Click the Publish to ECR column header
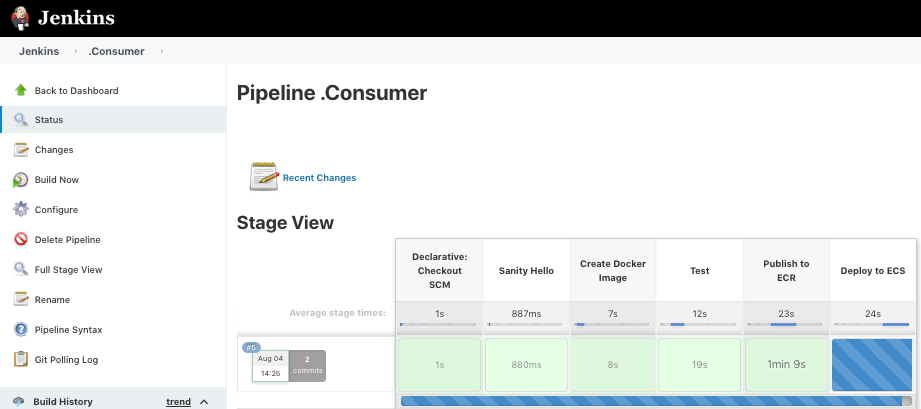 click(x=786, y=270)
